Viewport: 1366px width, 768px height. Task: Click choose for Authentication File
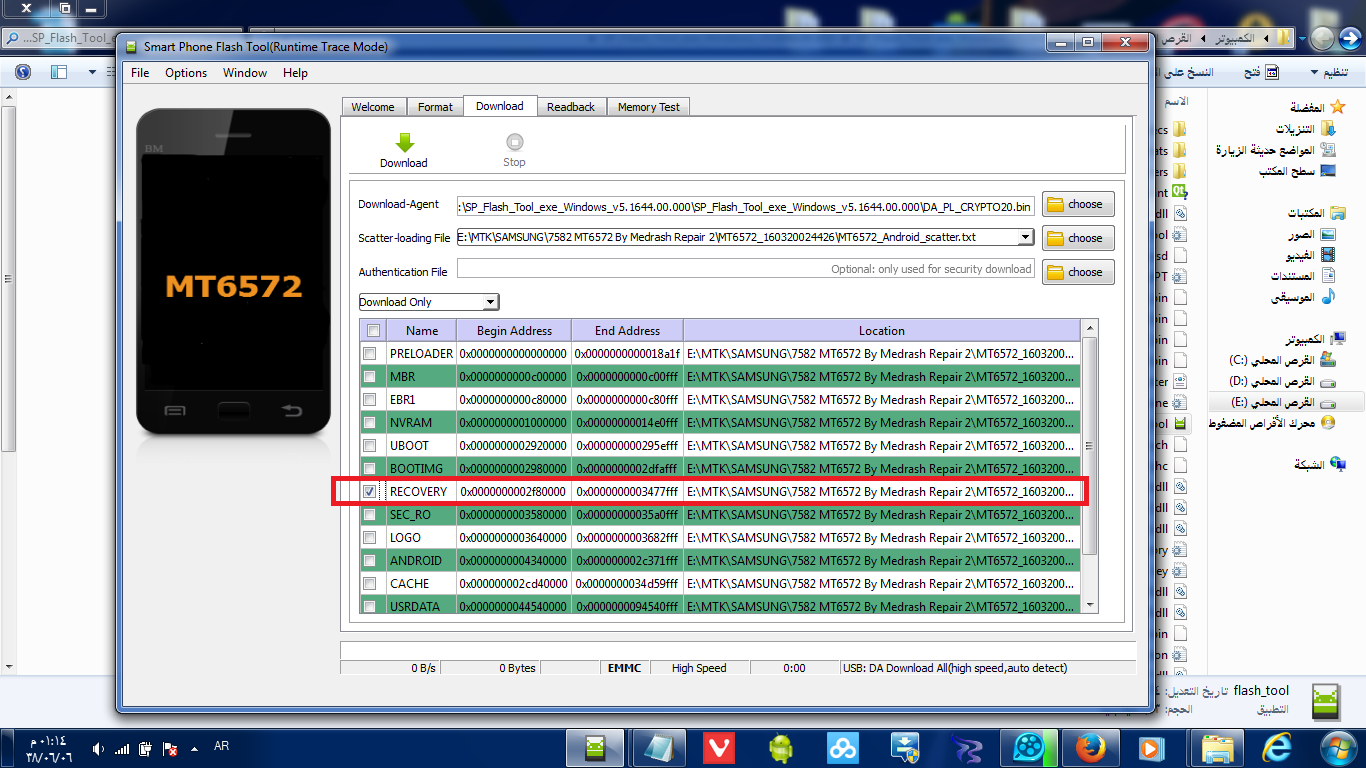tap(1078, 272)
